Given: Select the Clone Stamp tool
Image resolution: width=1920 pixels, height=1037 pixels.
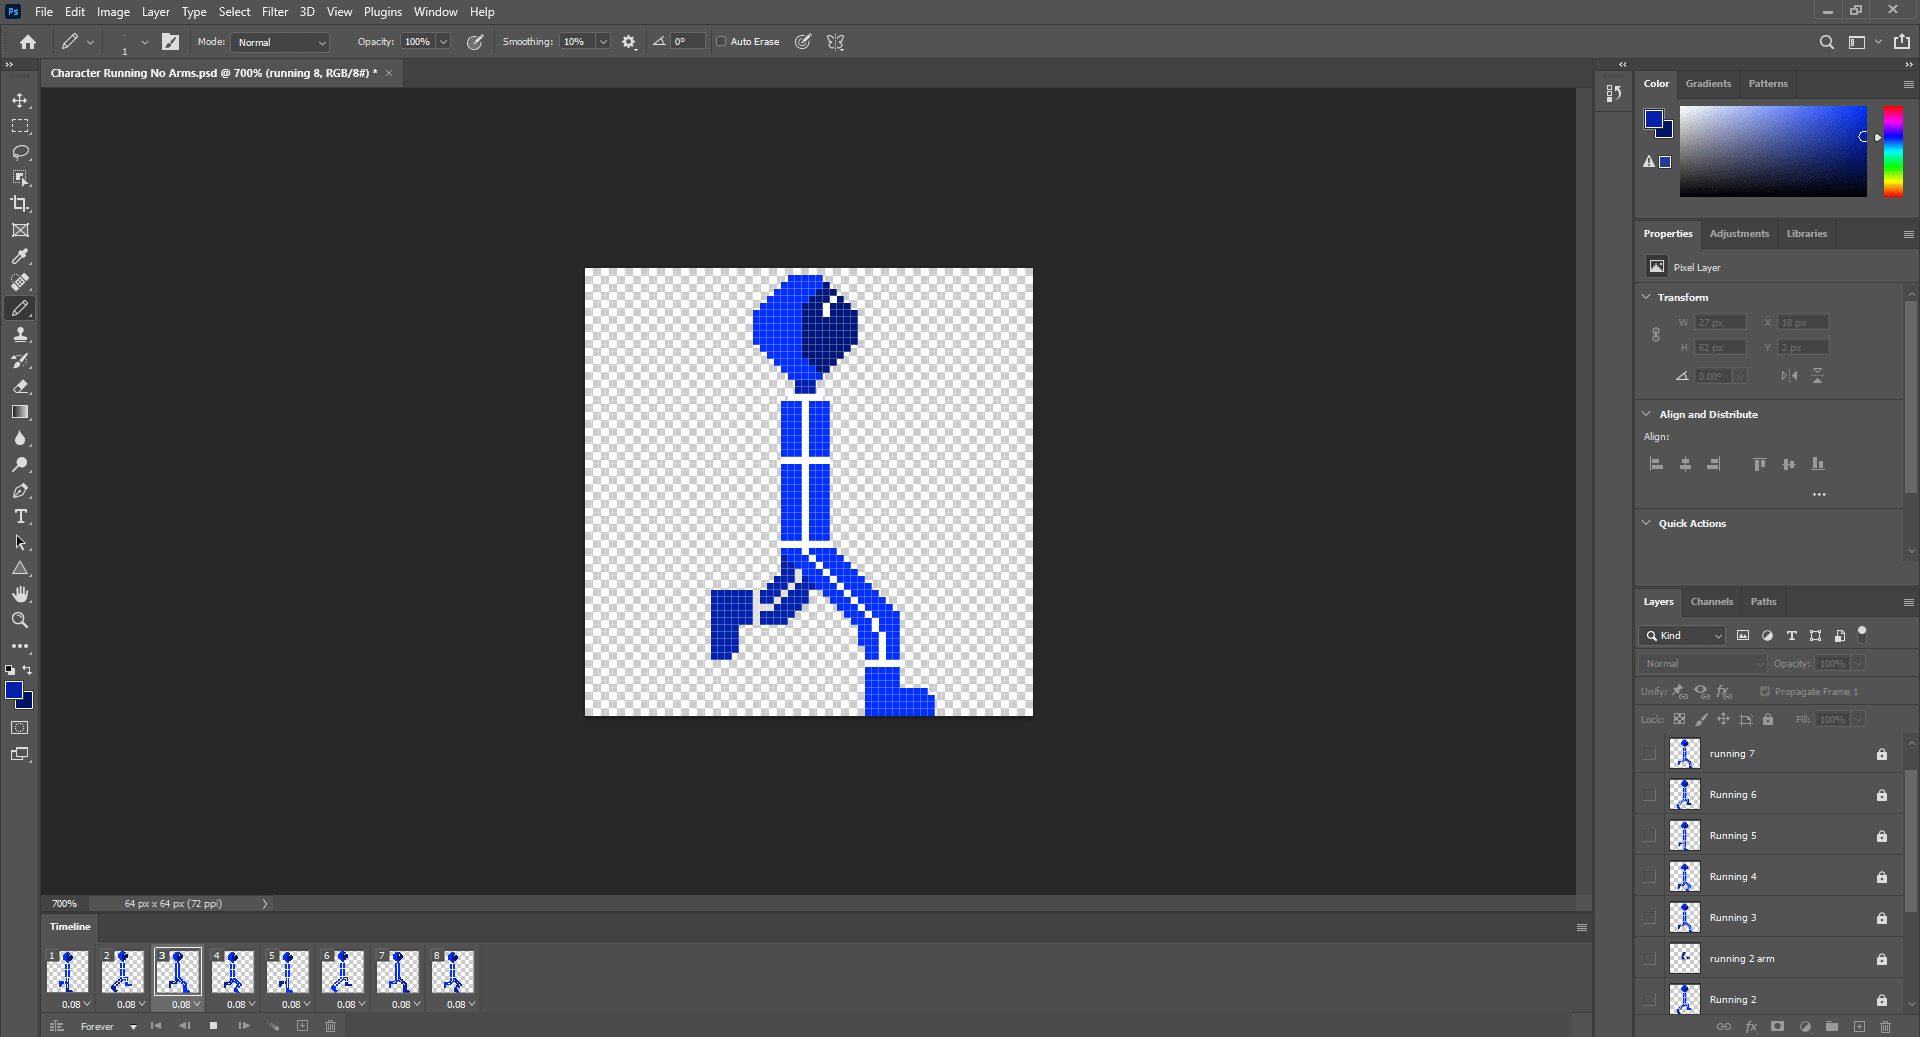Looking at the screenshot, I should (20, 334).
